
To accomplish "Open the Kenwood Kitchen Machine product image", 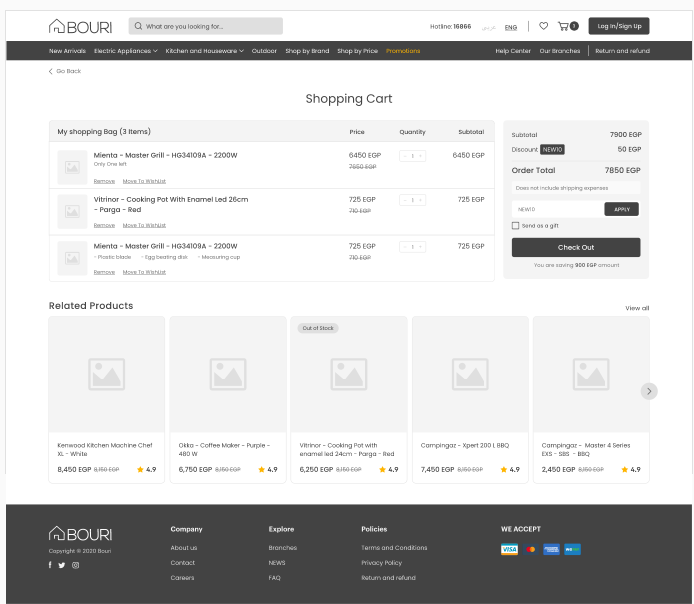I will (x=106, y=374).
